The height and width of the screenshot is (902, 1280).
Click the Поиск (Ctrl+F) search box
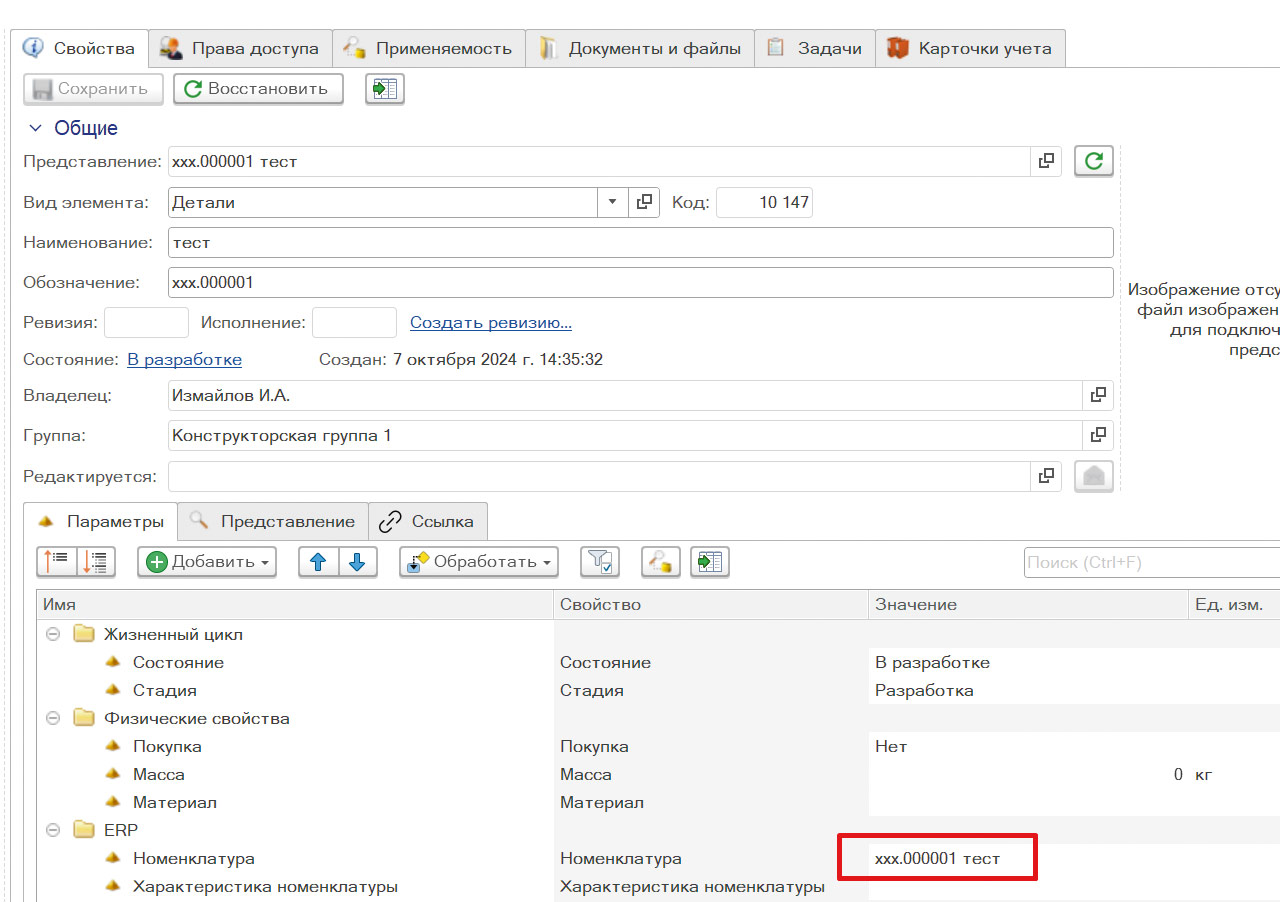[1152, 562]
